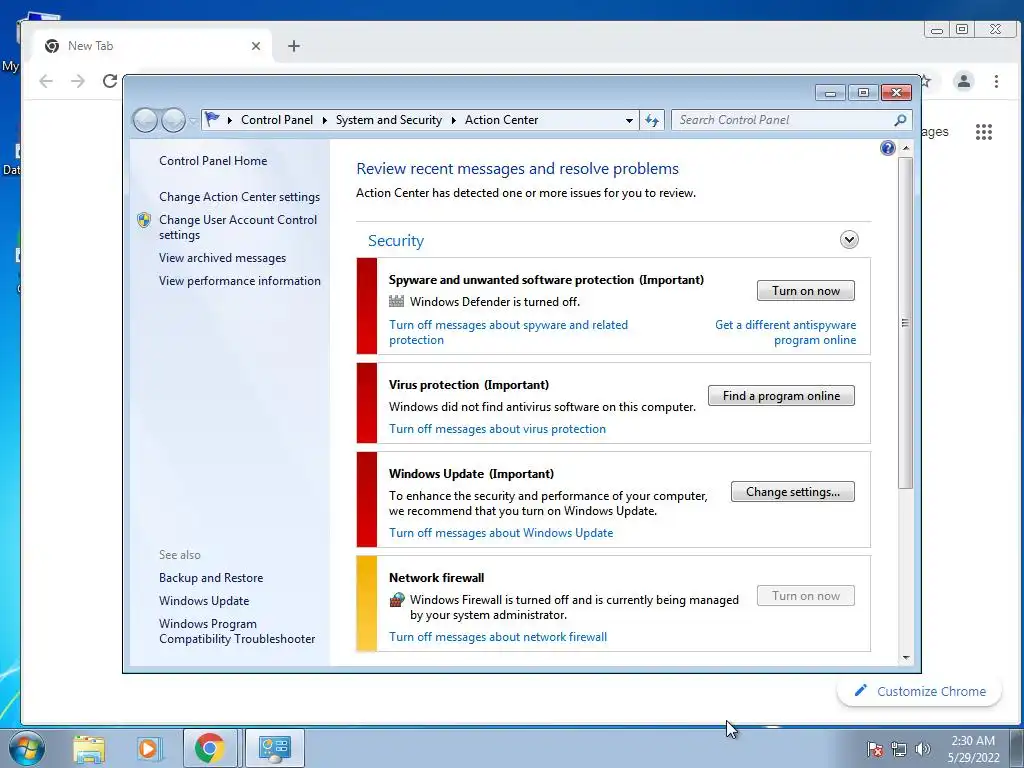This screenshot has height=768, width=1024.
Task: Turn off messages about virus protection
Action: click(x=498, y=429)
